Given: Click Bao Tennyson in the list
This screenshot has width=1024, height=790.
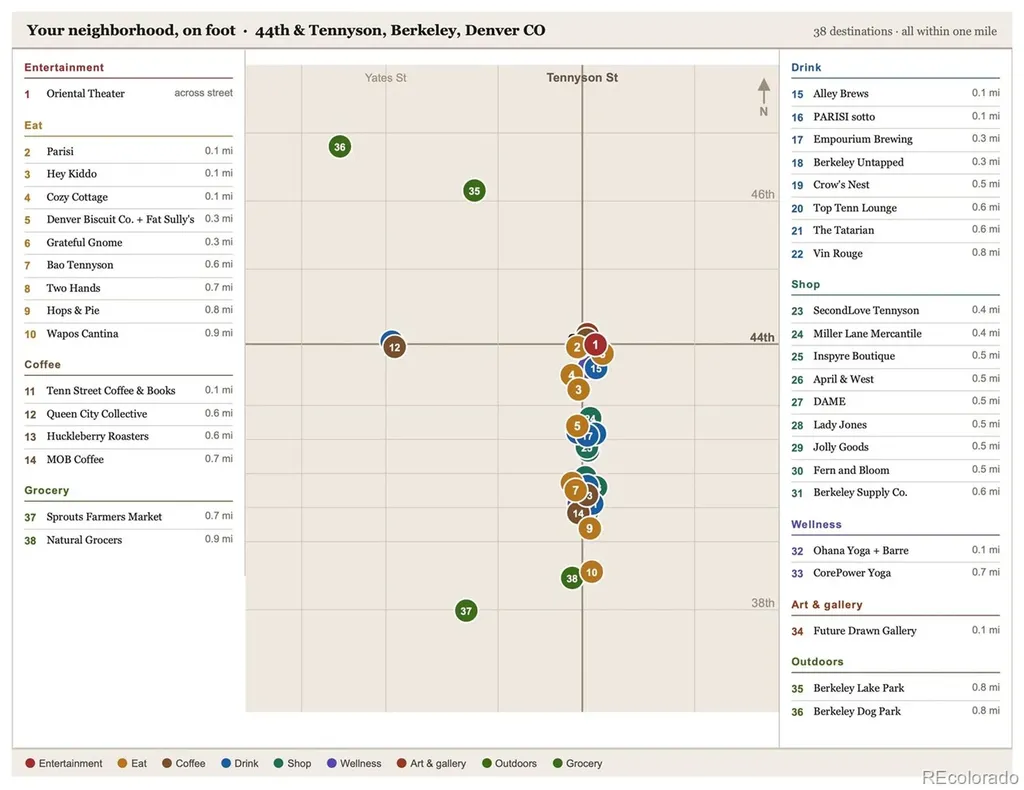Looking at the screenshot, I should tap(129, 265).
